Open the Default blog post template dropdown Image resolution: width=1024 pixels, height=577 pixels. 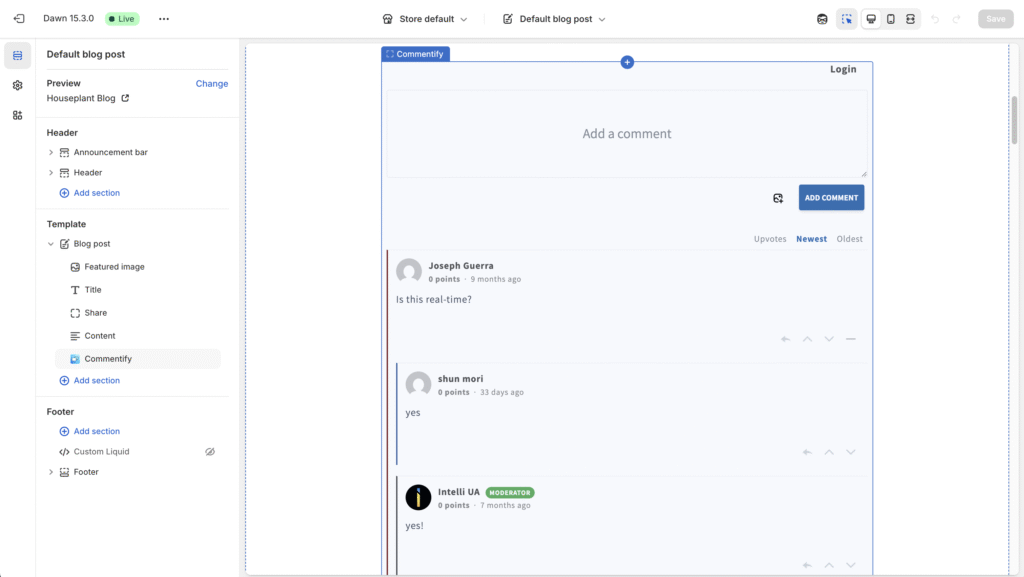[554, 19]
